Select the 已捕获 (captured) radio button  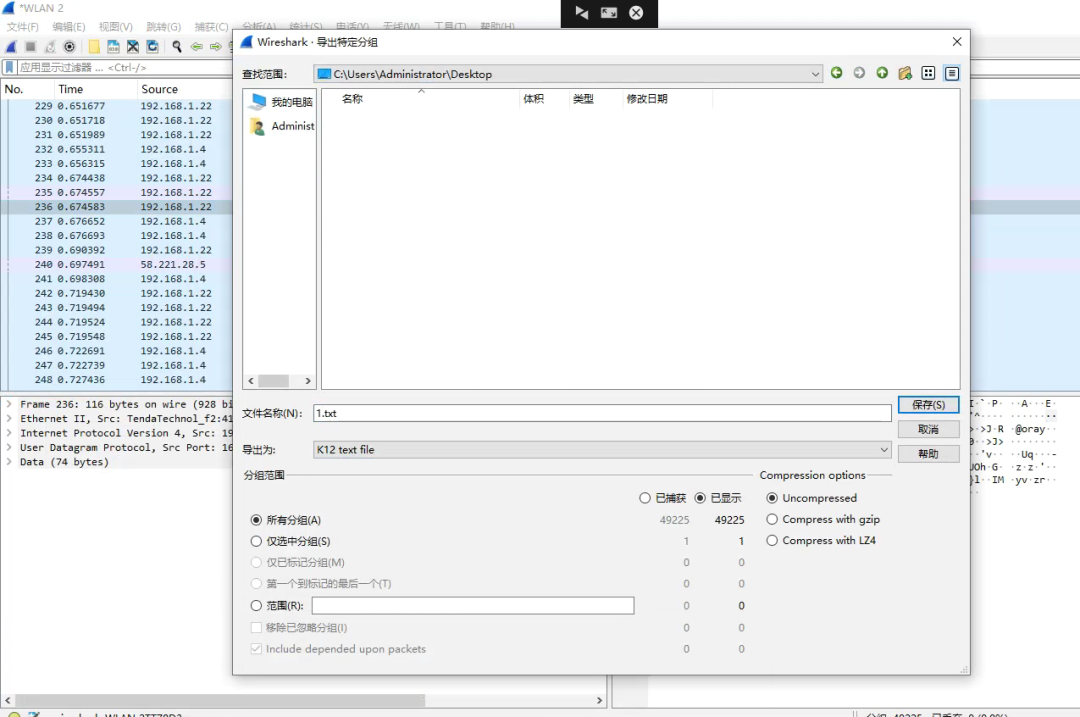click(645, 498)
